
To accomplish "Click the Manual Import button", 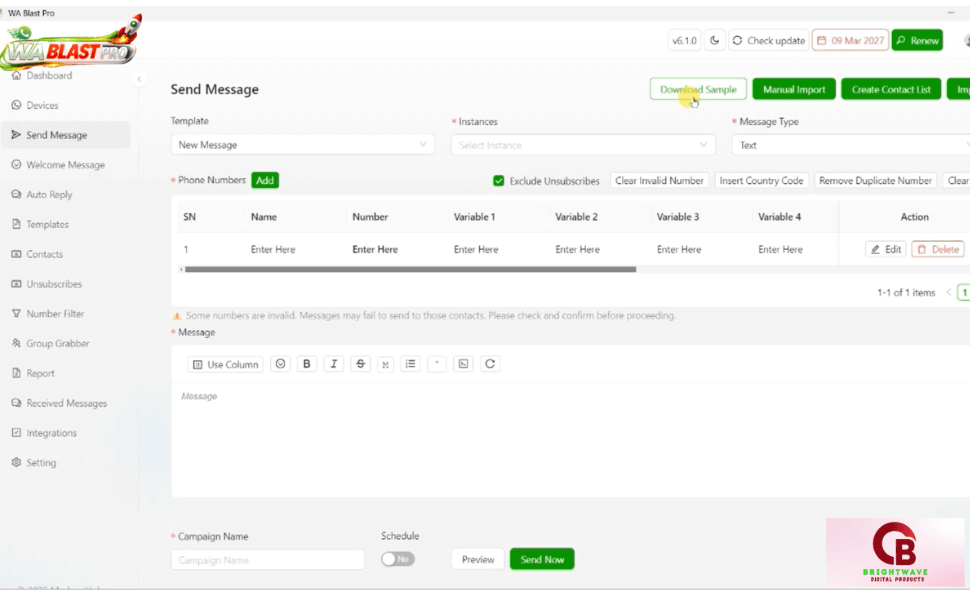I will [794, 90].
